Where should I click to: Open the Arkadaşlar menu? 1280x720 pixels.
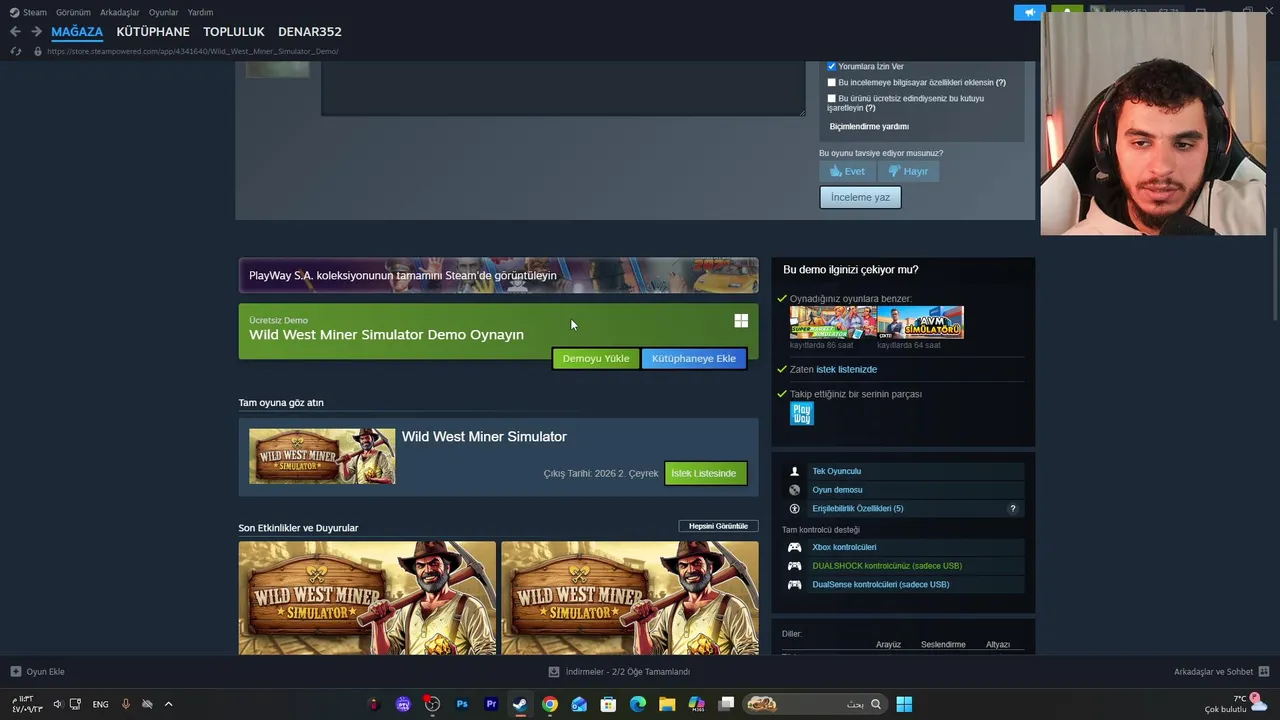pos(120,12)
